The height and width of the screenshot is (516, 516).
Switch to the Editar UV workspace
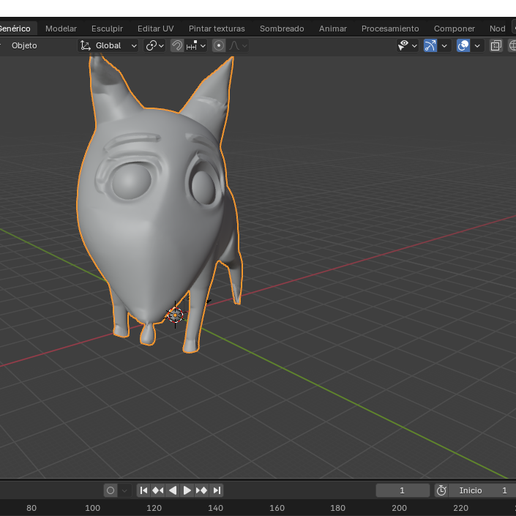coord(156,29)
